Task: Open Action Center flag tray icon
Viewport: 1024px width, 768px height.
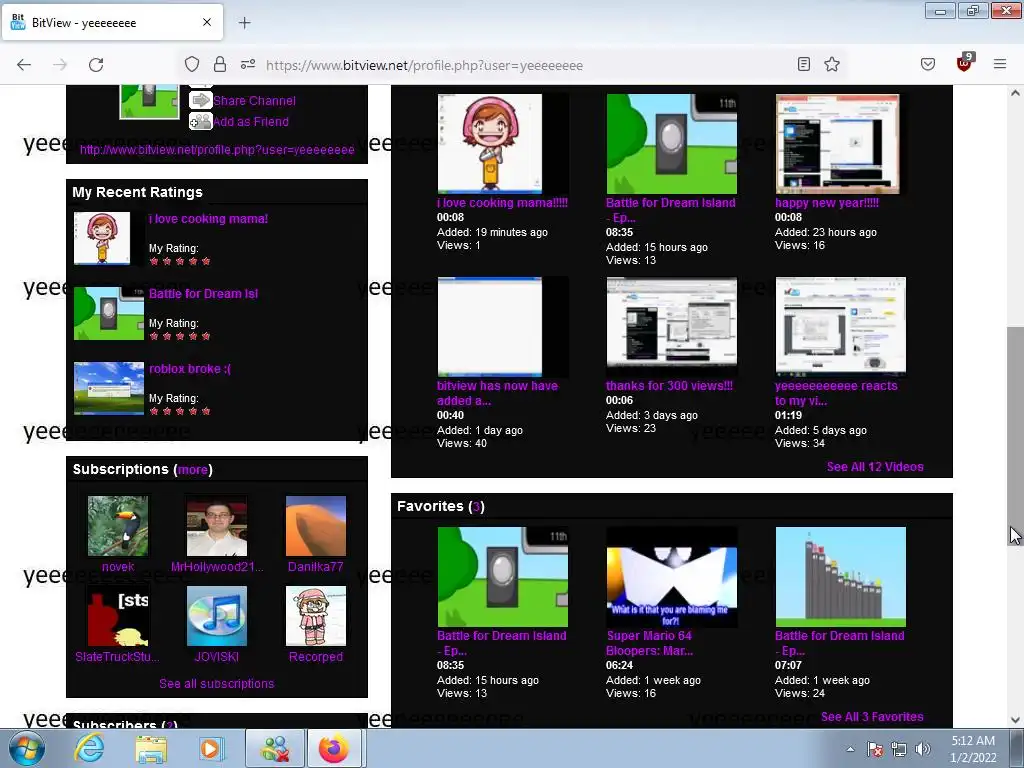Action: pos(874,749)
